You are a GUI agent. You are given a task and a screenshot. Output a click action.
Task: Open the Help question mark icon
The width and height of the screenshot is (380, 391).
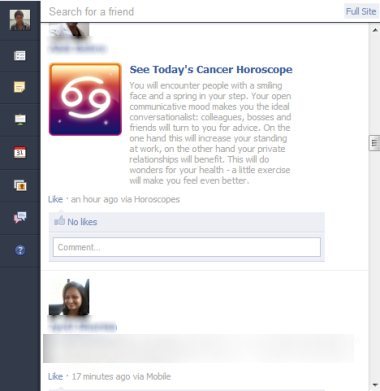[x=20, y=250]
